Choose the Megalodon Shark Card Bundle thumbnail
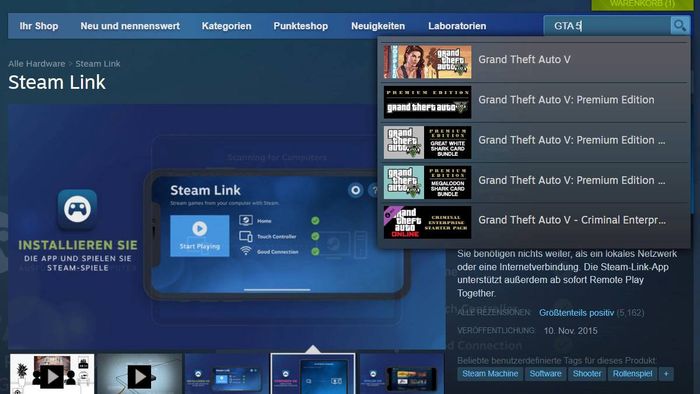700x394 pixels. (427, 182)
